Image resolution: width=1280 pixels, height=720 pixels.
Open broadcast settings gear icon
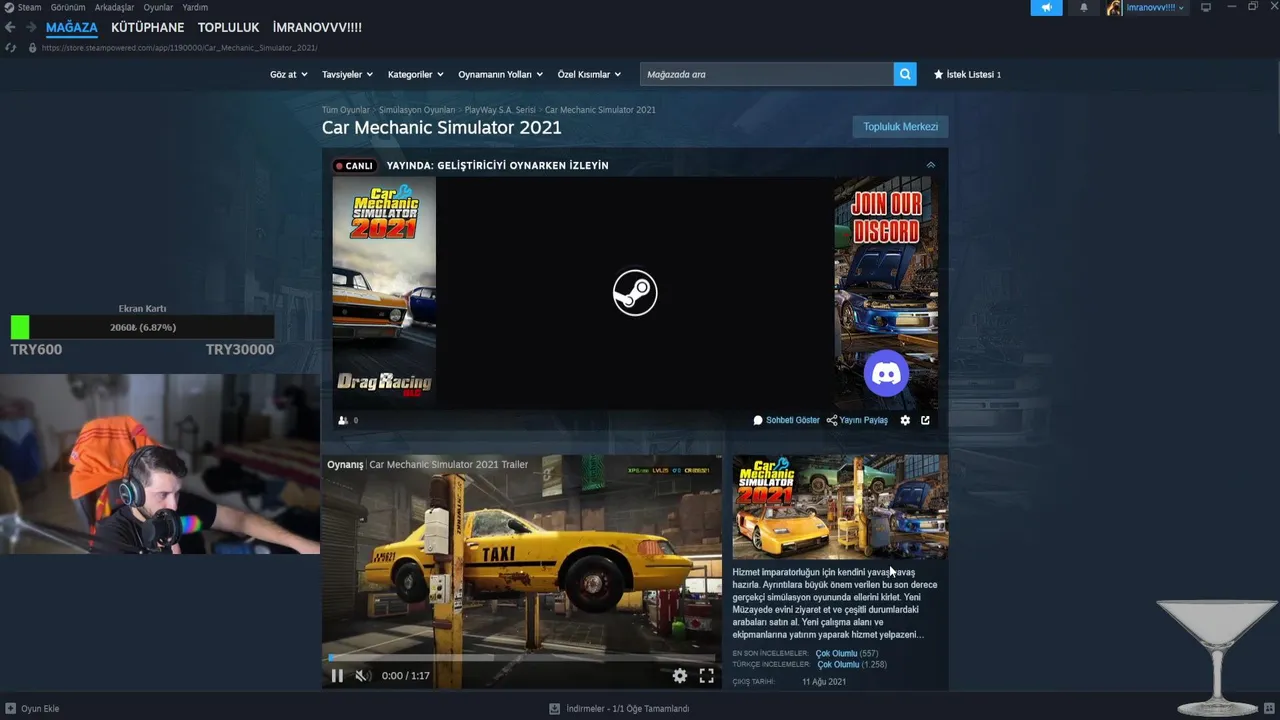[x=905, y=420]
